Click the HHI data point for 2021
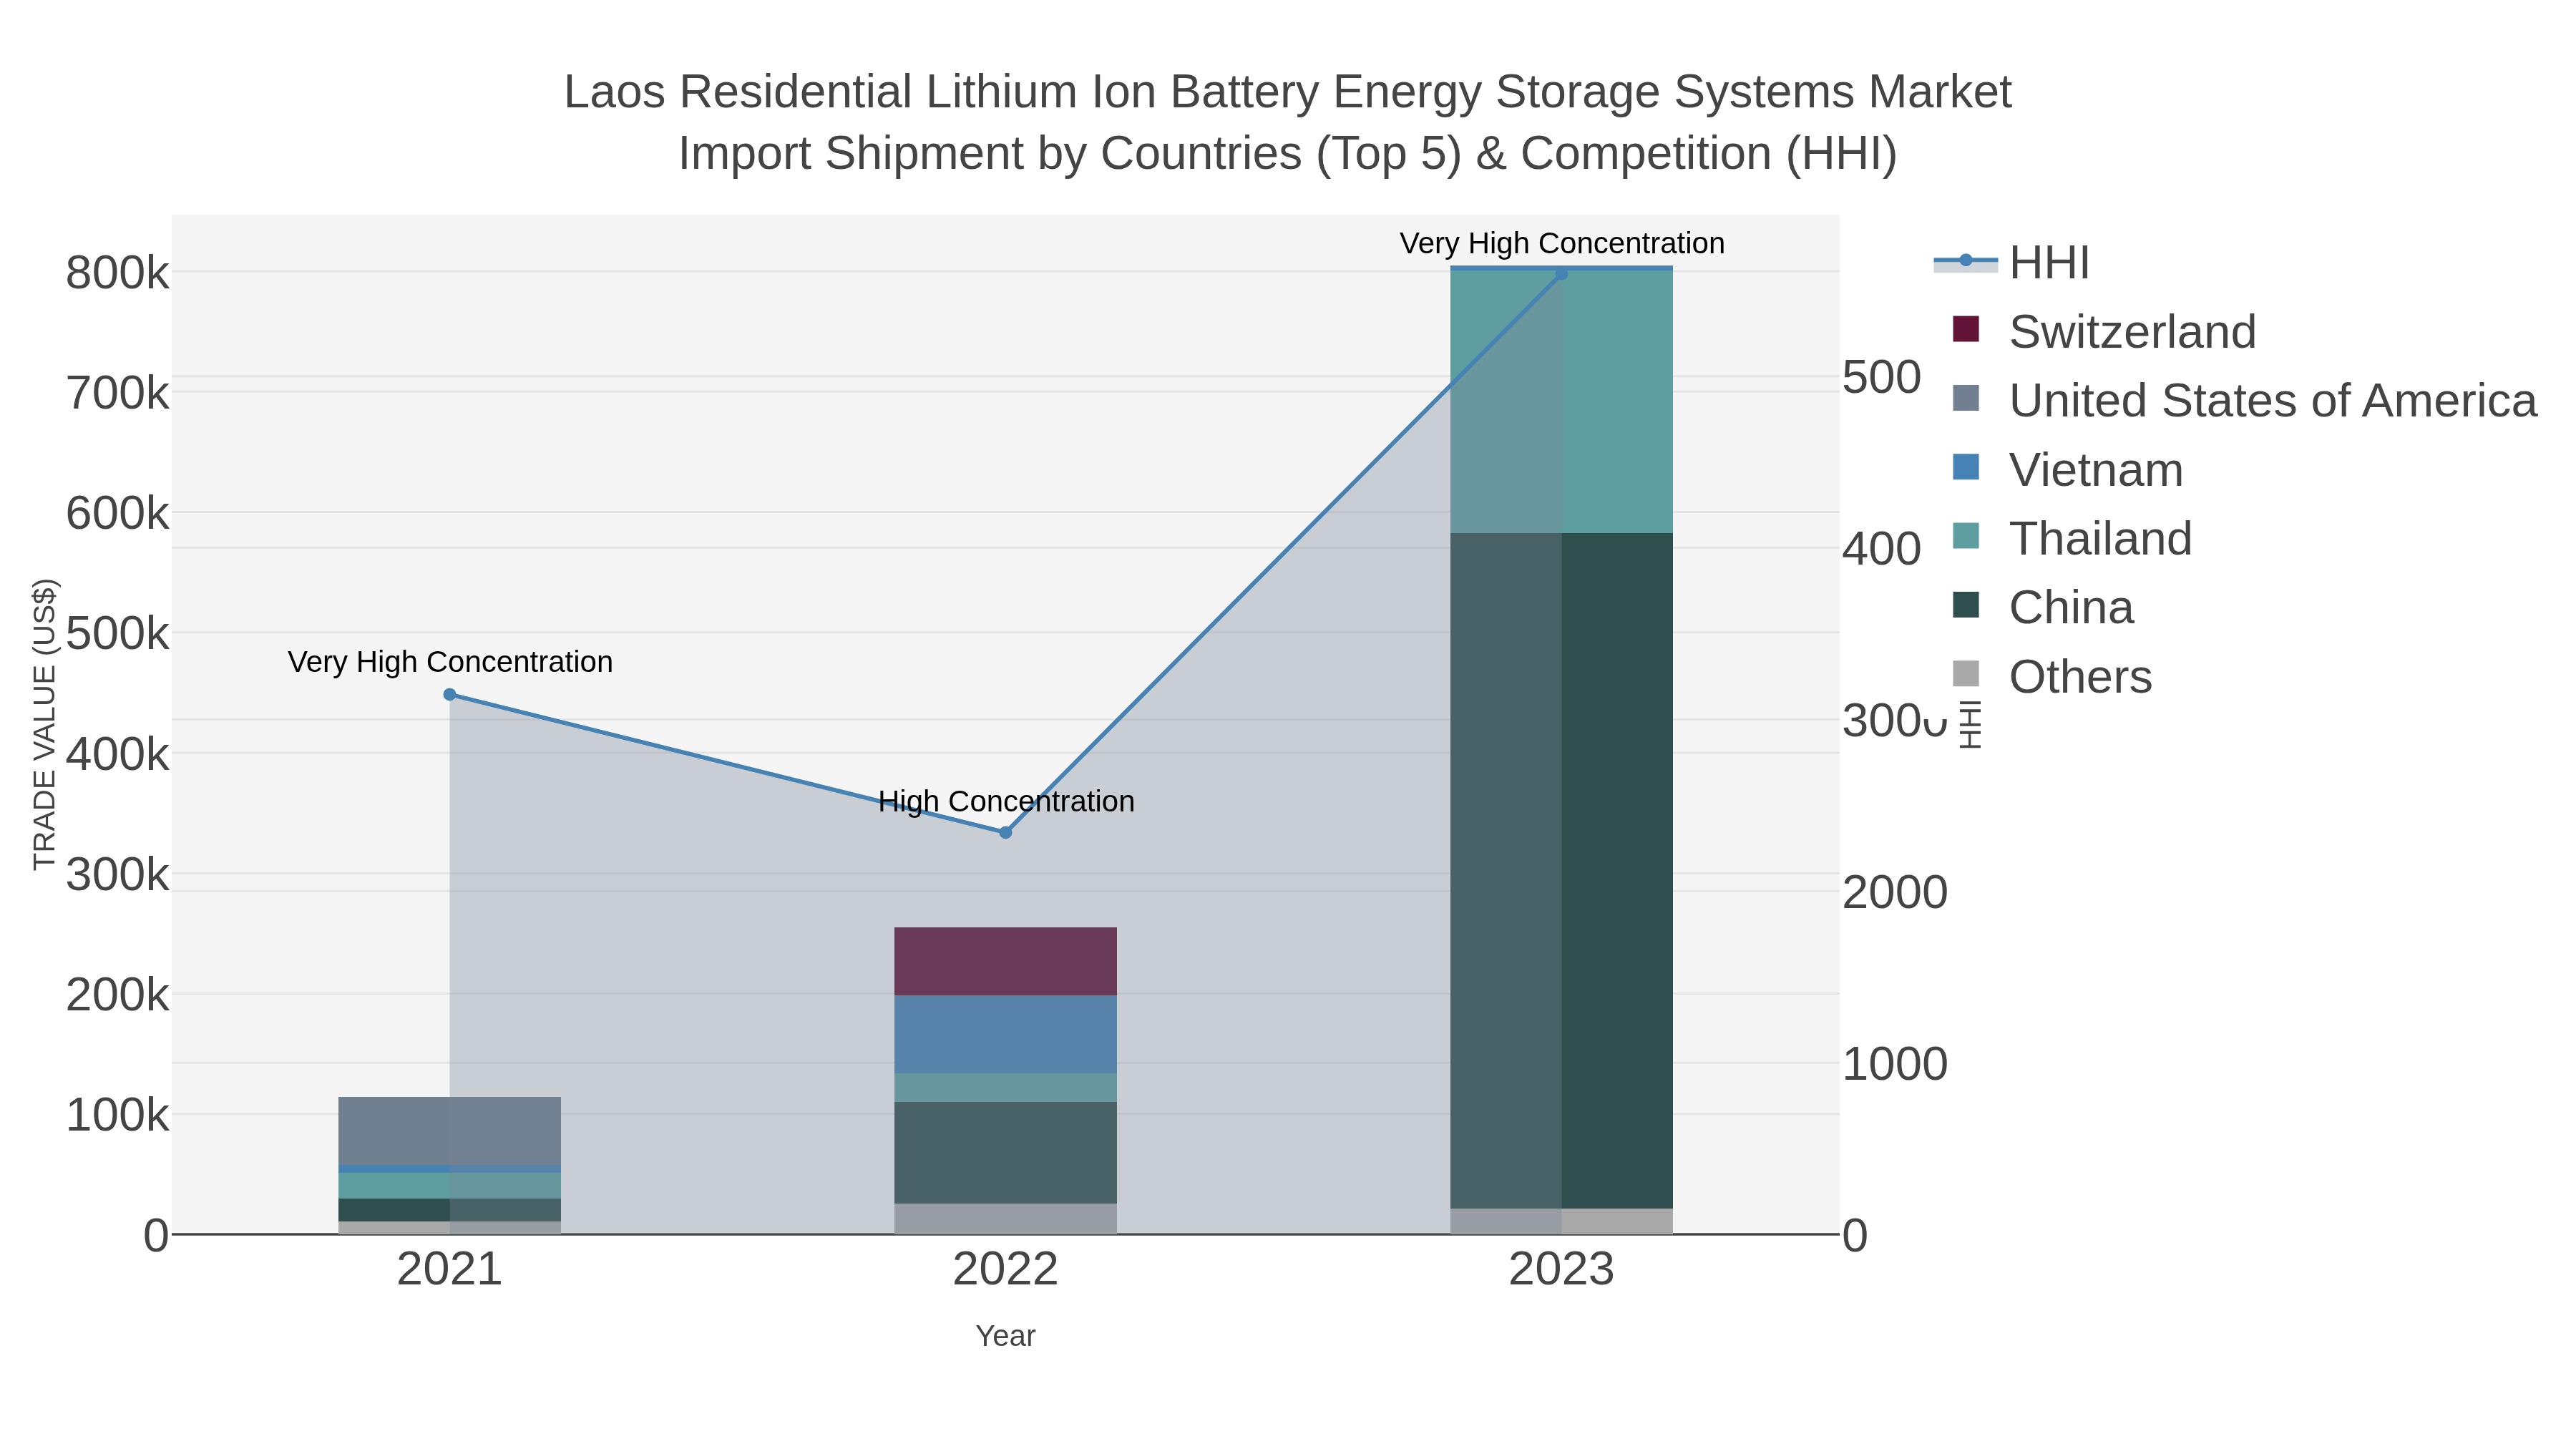2576x1449 pixels. tap(450, 694)
